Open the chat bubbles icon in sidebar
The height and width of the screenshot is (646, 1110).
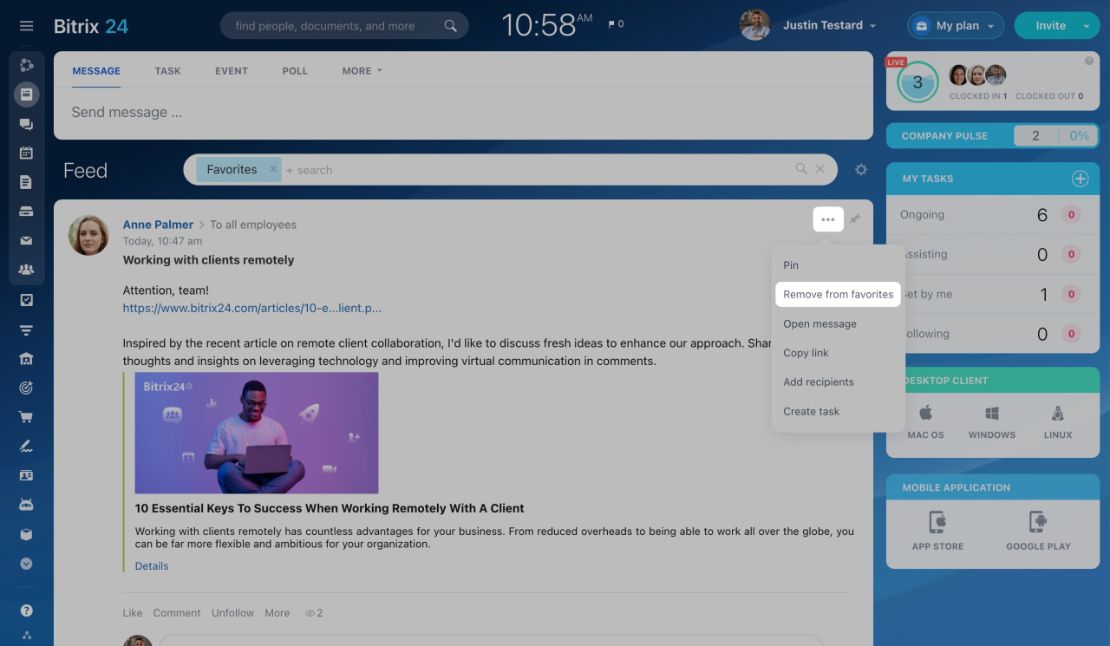26,124
